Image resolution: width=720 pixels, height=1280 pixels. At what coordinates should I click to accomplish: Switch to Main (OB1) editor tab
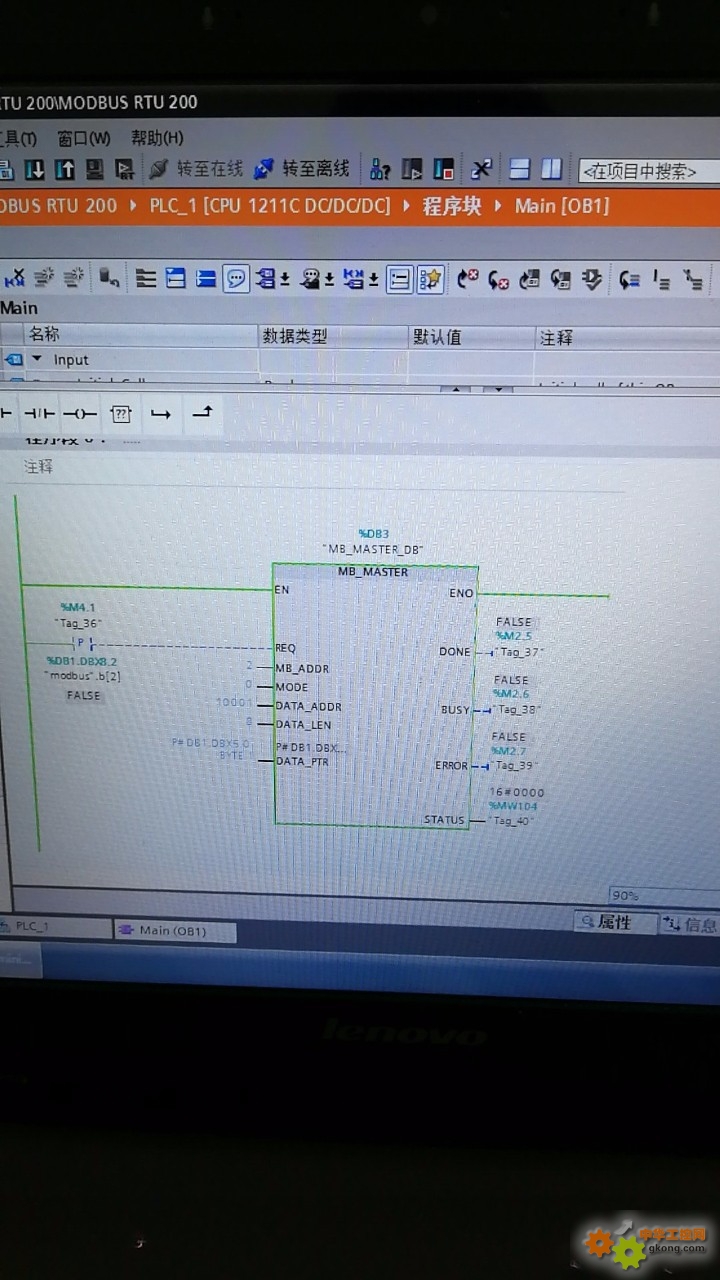[175, 931]
